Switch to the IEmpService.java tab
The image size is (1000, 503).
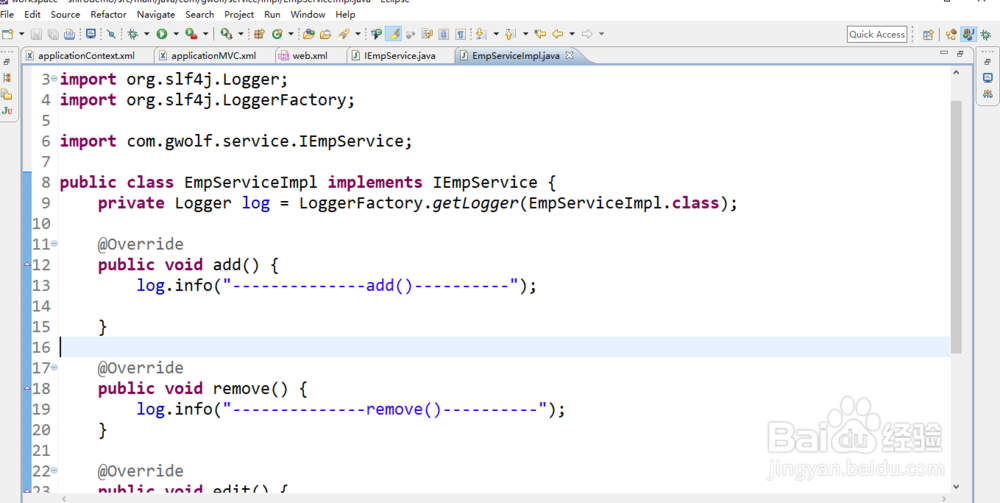coord(399,55)
